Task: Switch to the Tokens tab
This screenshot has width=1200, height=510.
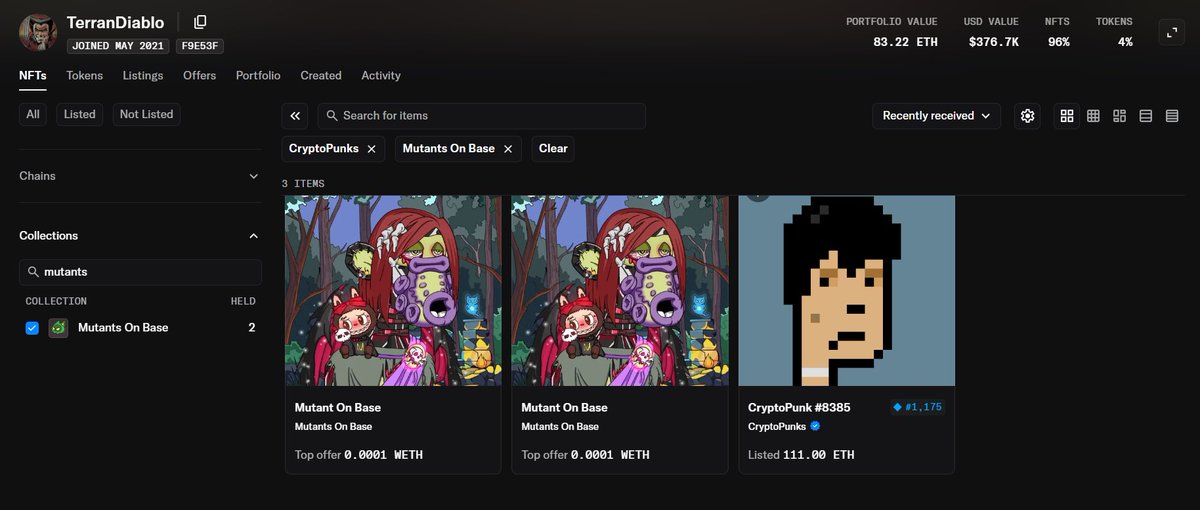Action: (x=85, y=75)
